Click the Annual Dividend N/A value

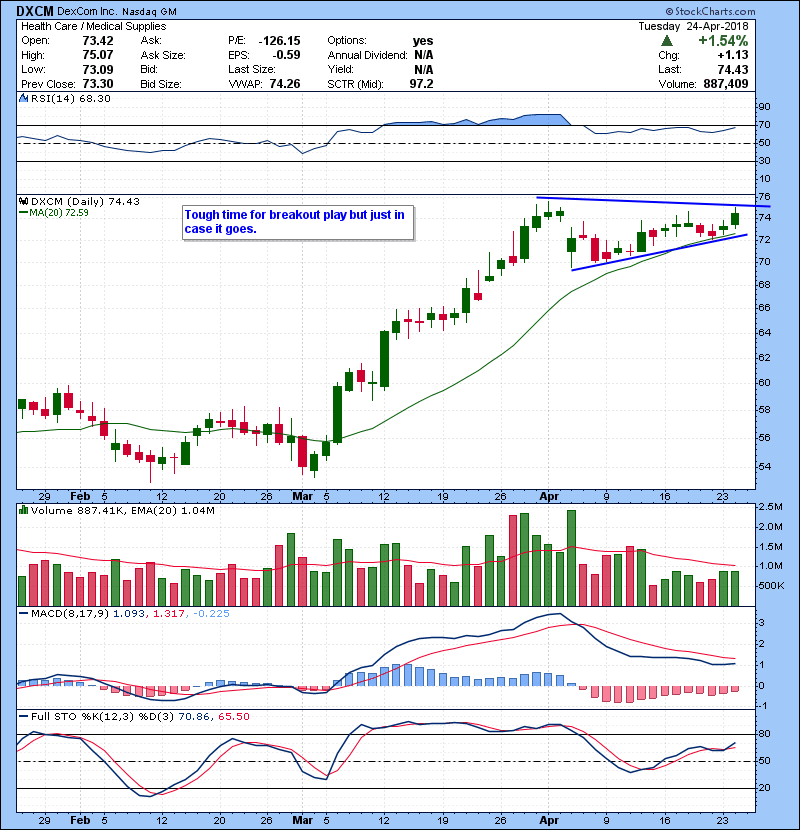point(424,55)
